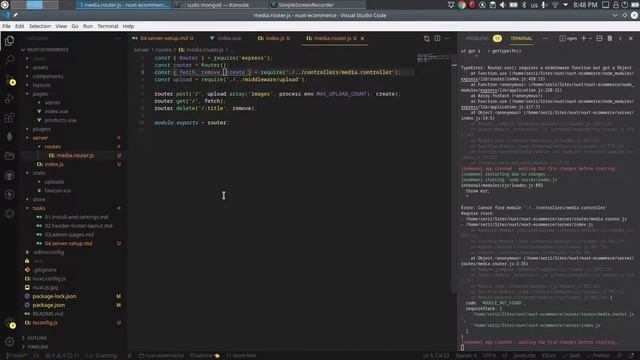Open the Selection menu
Screen dimensions: 640x360
pos(40,26)
